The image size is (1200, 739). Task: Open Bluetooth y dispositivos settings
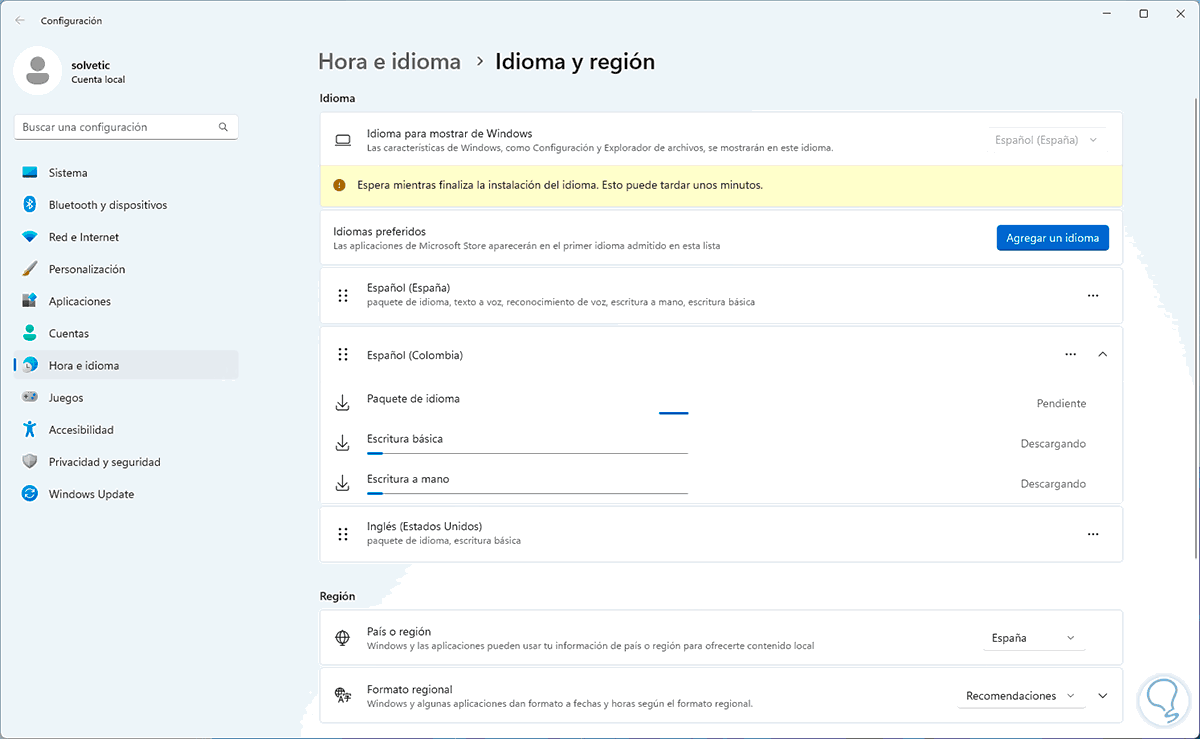pos(107,205)
